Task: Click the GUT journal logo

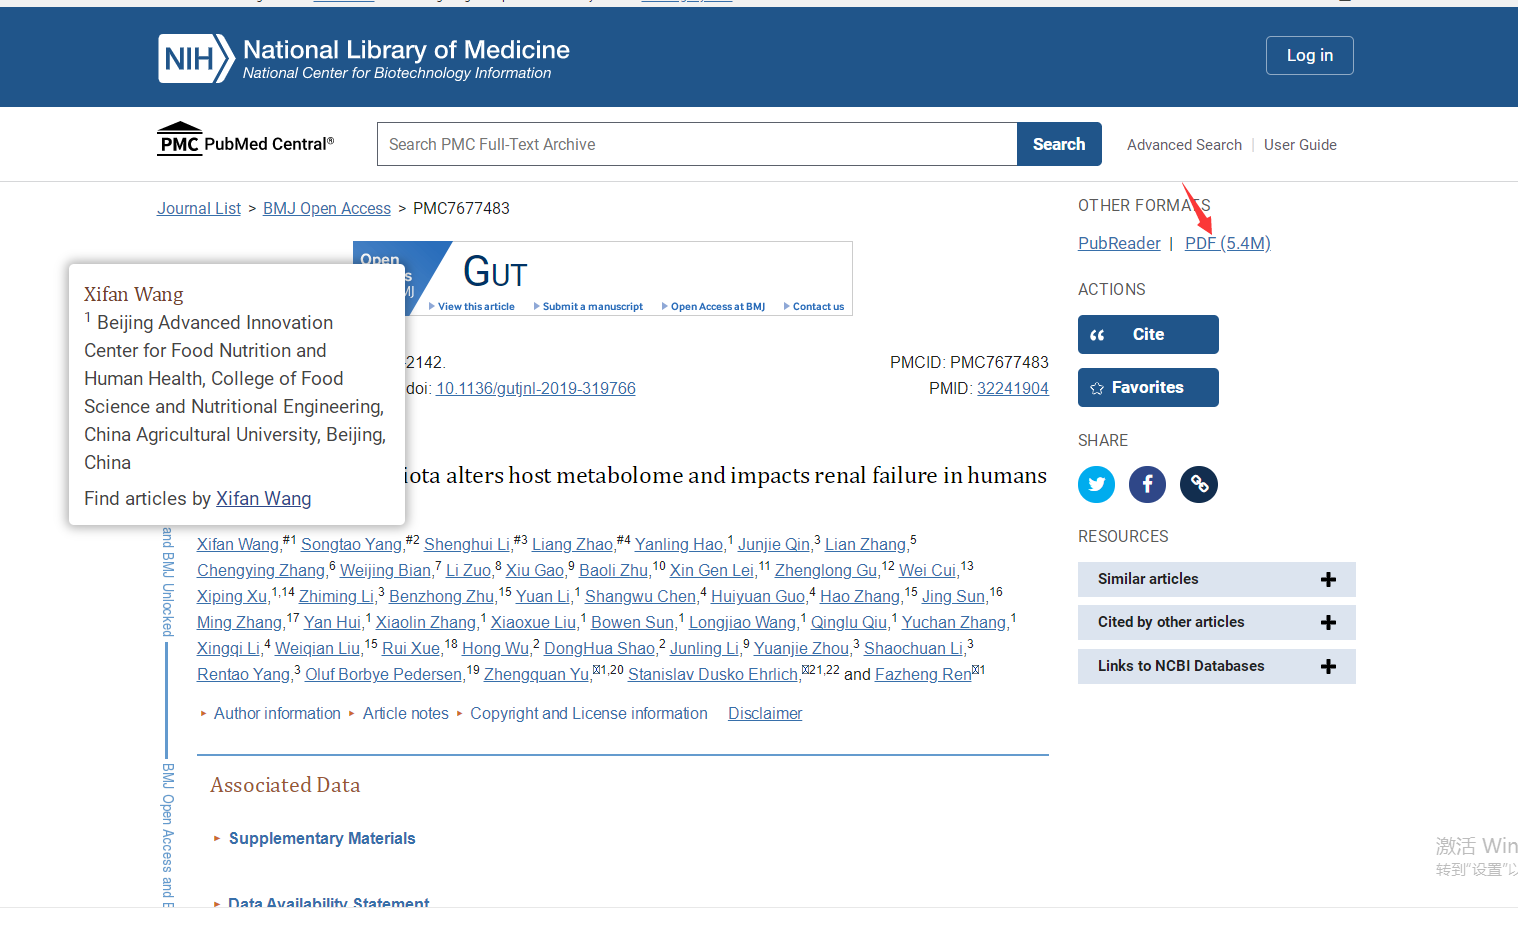Action: (x=495, y=271)
